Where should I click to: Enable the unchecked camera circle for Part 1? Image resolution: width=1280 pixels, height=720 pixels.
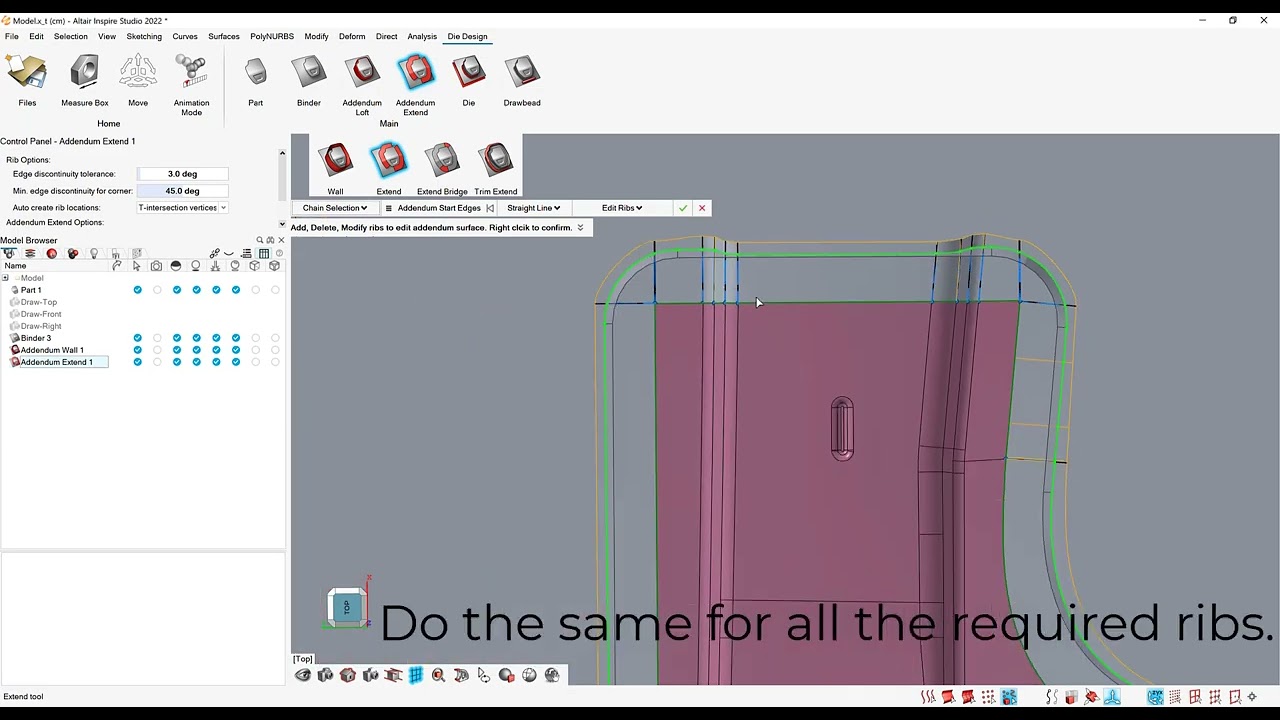pyautogui.click(x=157, y=290)
